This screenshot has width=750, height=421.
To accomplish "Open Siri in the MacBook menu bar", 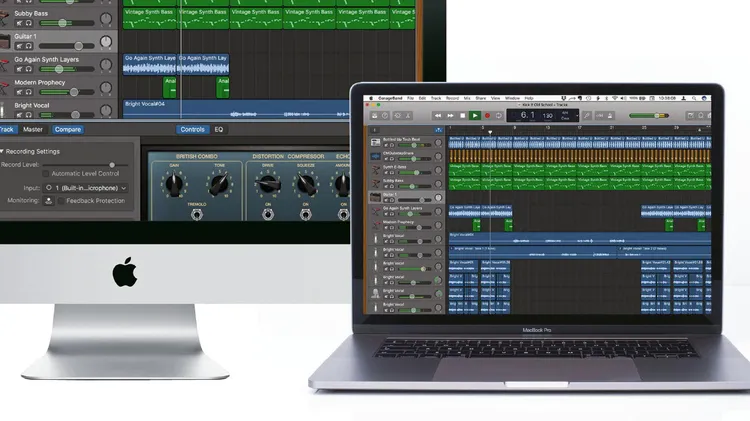I will click(704, 98).
